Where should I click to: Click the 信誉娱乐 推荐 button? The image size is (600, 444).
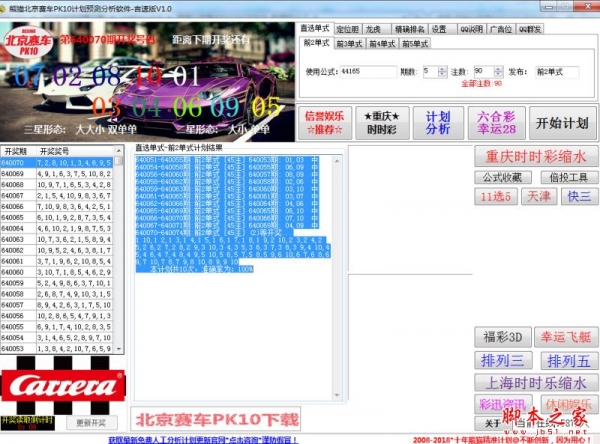[324, 123]
